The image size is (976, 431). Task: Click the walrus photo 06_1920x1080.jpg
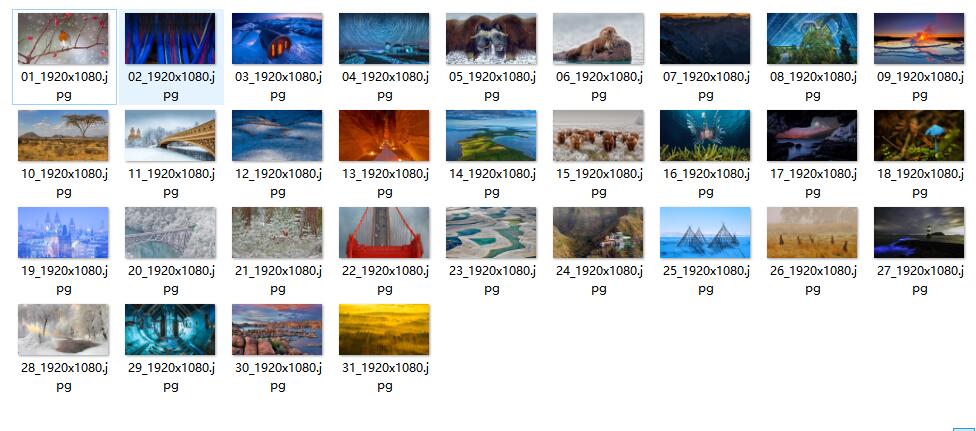pyautogui.click(x=598, y=39)
